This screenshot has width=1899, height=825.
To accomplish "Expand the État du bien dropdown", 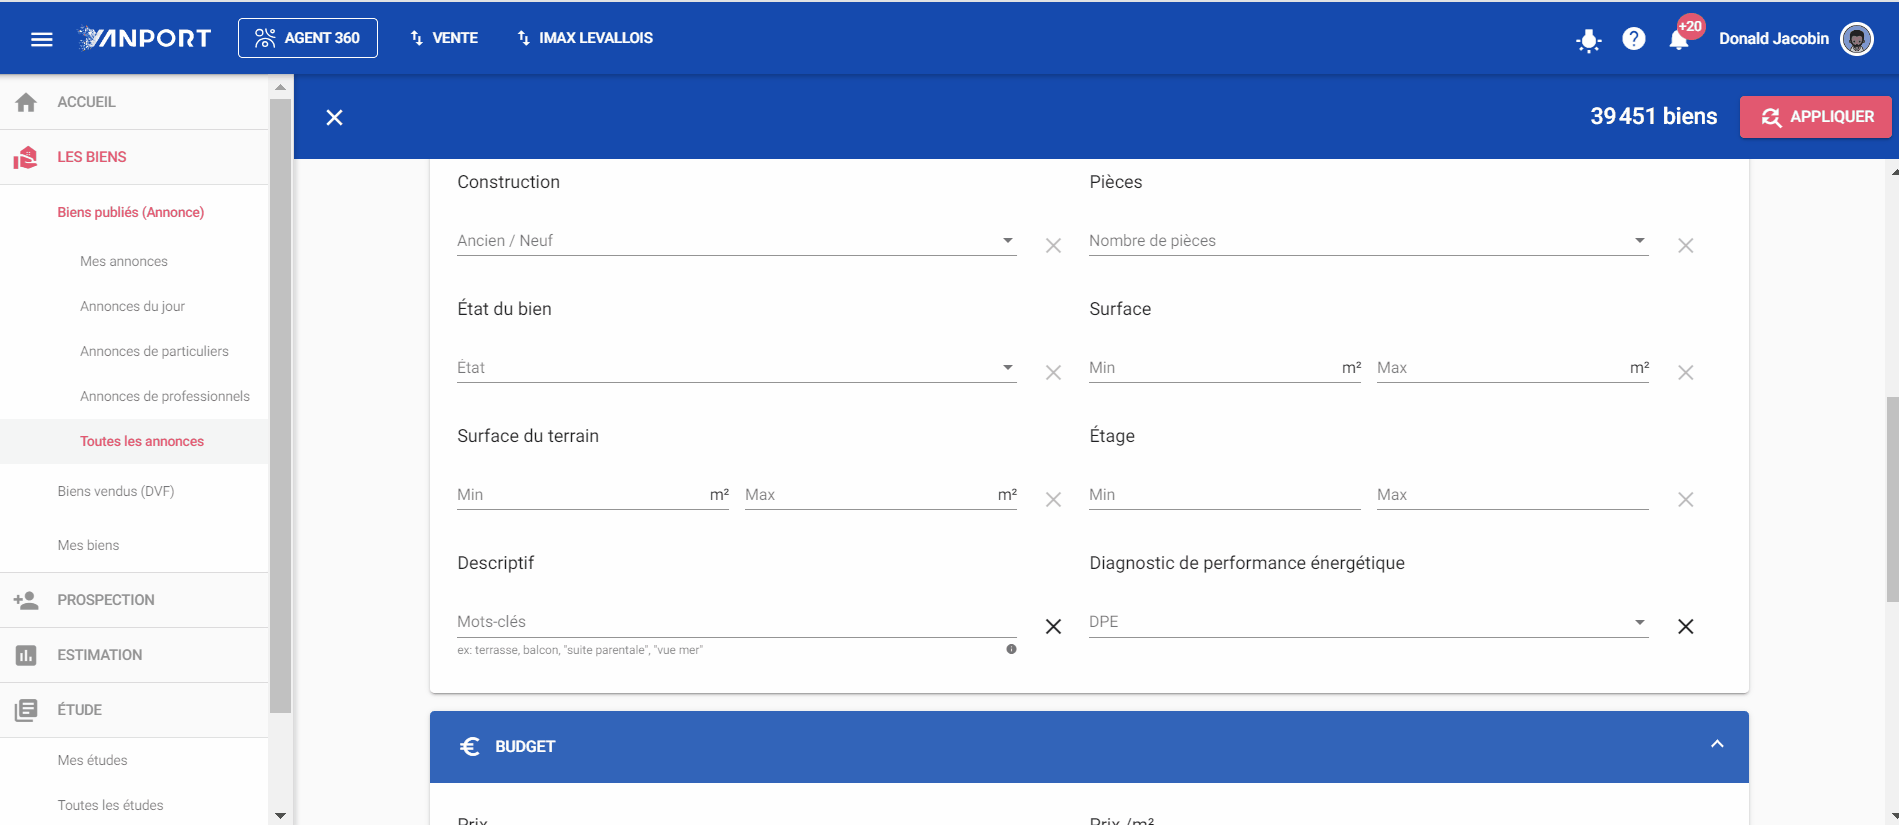I will click(737, 368).
